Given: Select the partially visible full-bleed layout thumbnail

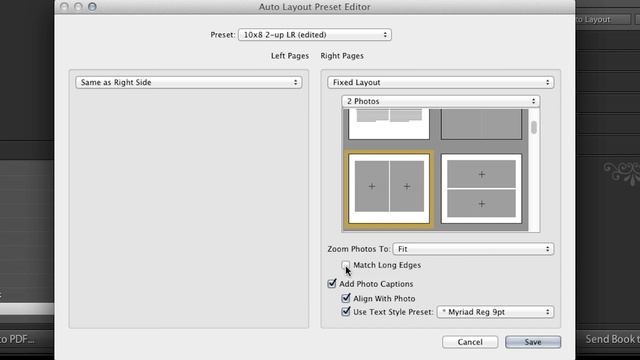Looking at the screenshot, I should click(481, 124).
